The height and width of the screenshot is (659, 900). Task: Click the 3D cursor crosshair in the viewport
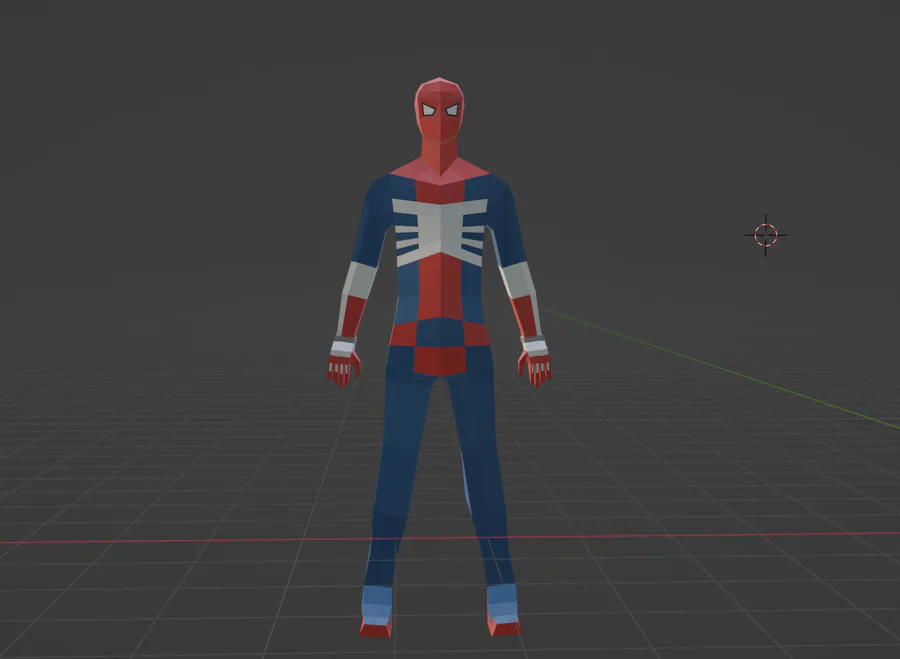[766, 235]
